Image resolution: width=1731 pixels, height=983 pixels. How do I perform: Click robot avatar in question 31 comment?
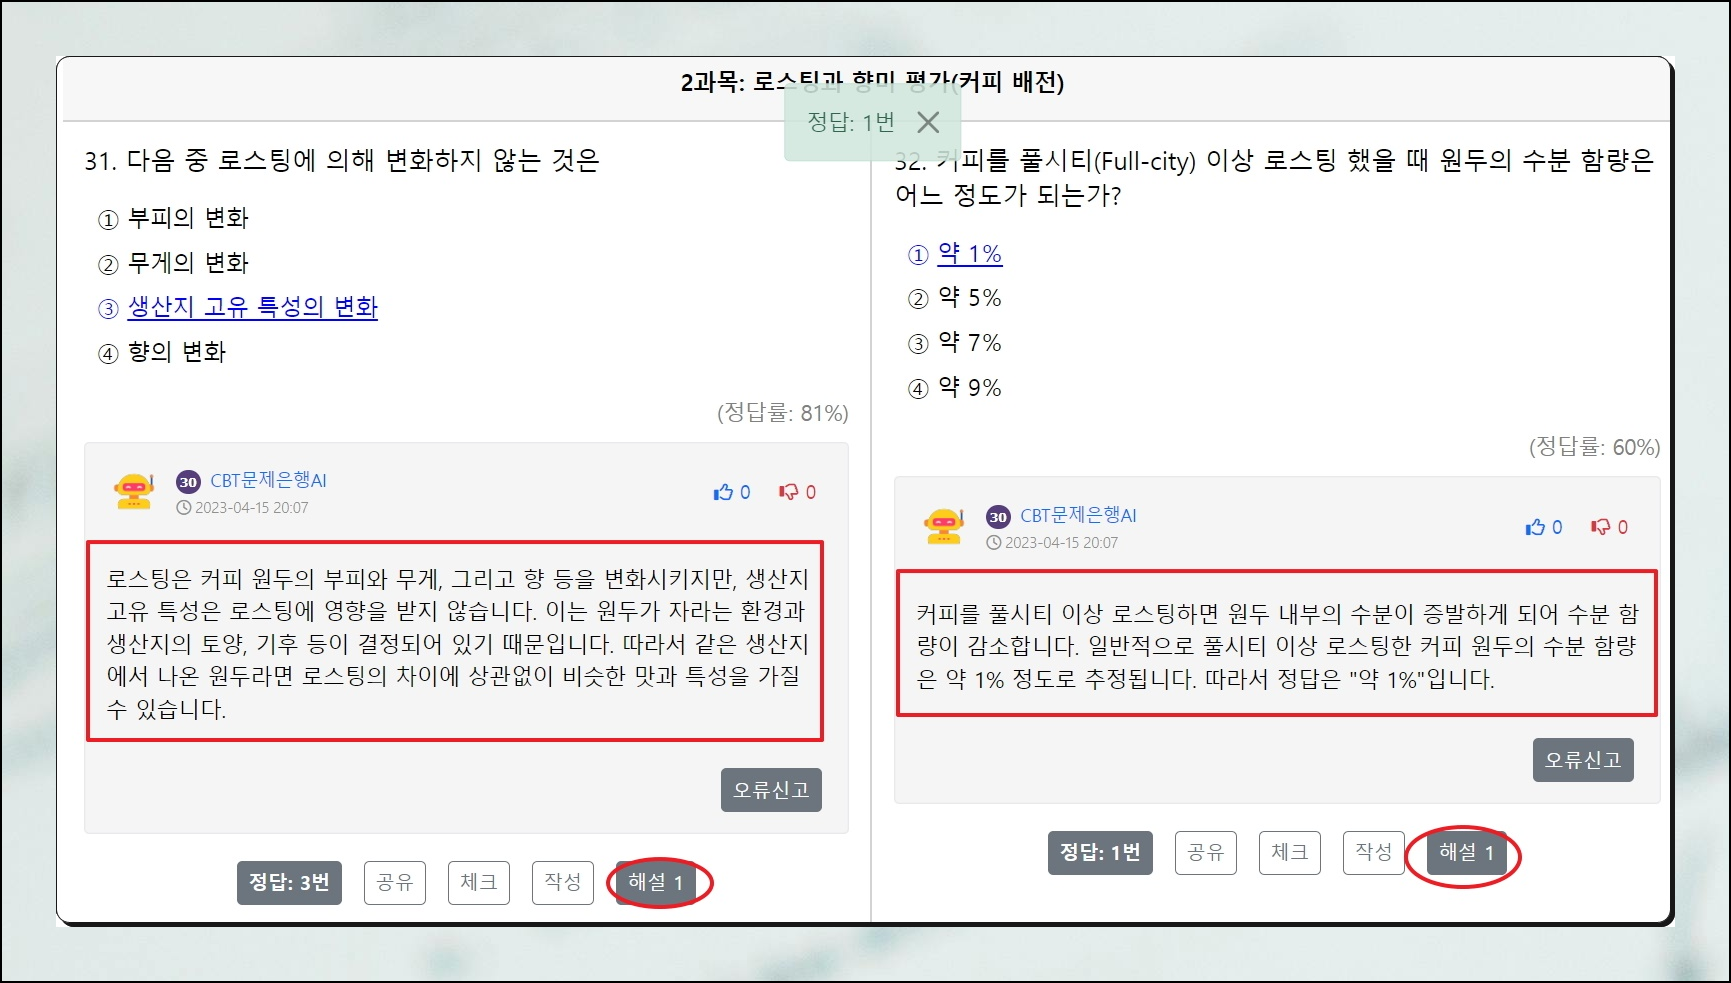click(x=134, y=491)
